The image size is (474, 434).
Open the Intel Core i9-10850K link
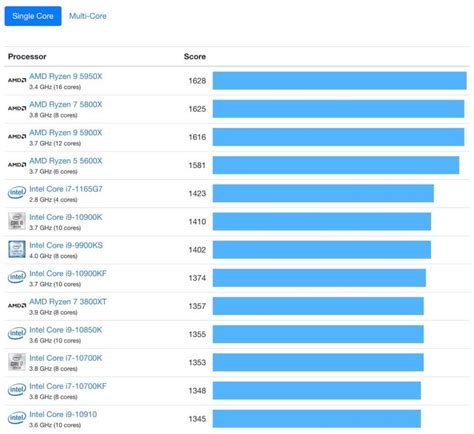[66, 330]
